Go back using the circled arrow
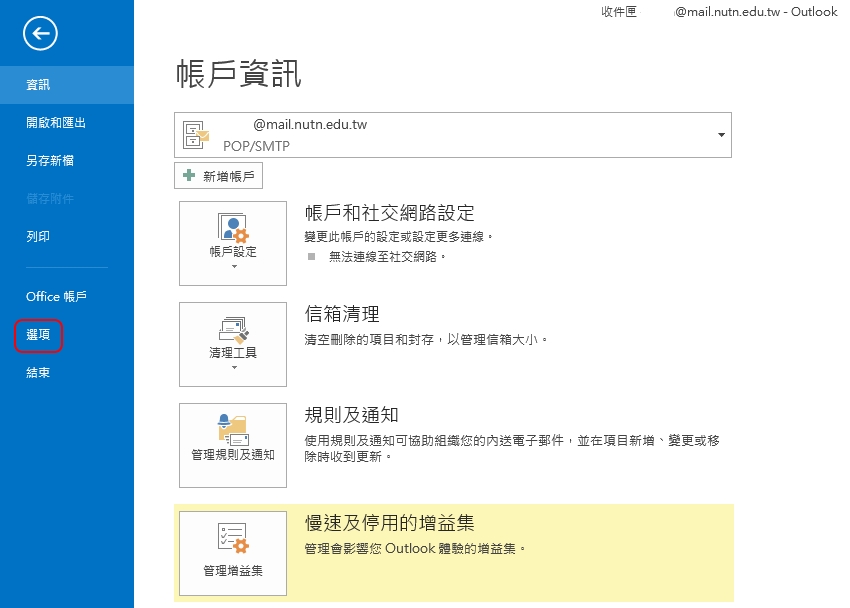 (40, 34)
